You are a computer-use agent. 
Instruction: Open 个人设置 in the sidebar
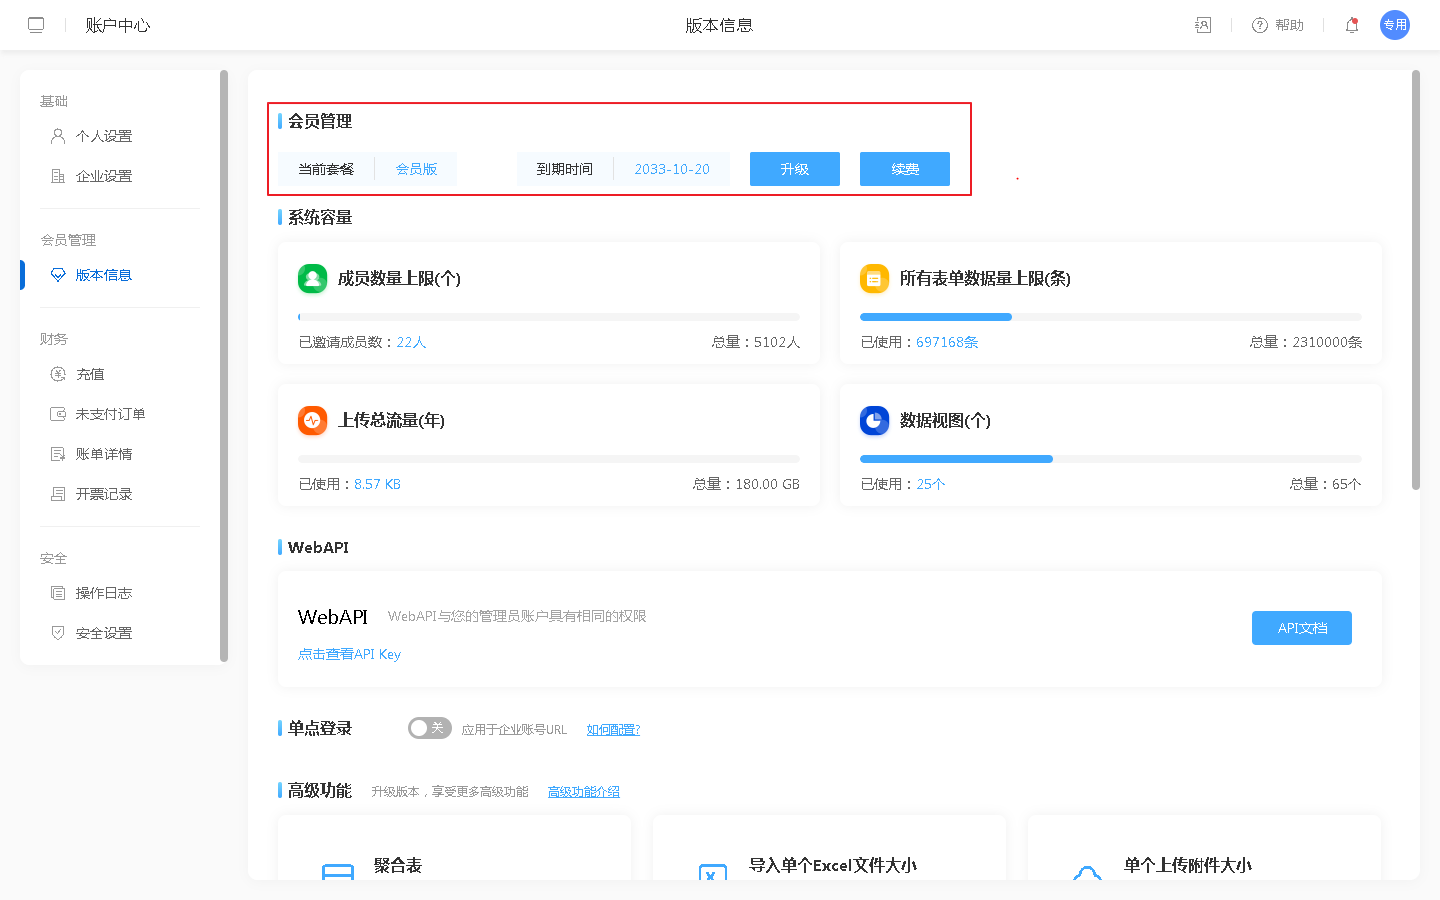click(x=103, y=136)
